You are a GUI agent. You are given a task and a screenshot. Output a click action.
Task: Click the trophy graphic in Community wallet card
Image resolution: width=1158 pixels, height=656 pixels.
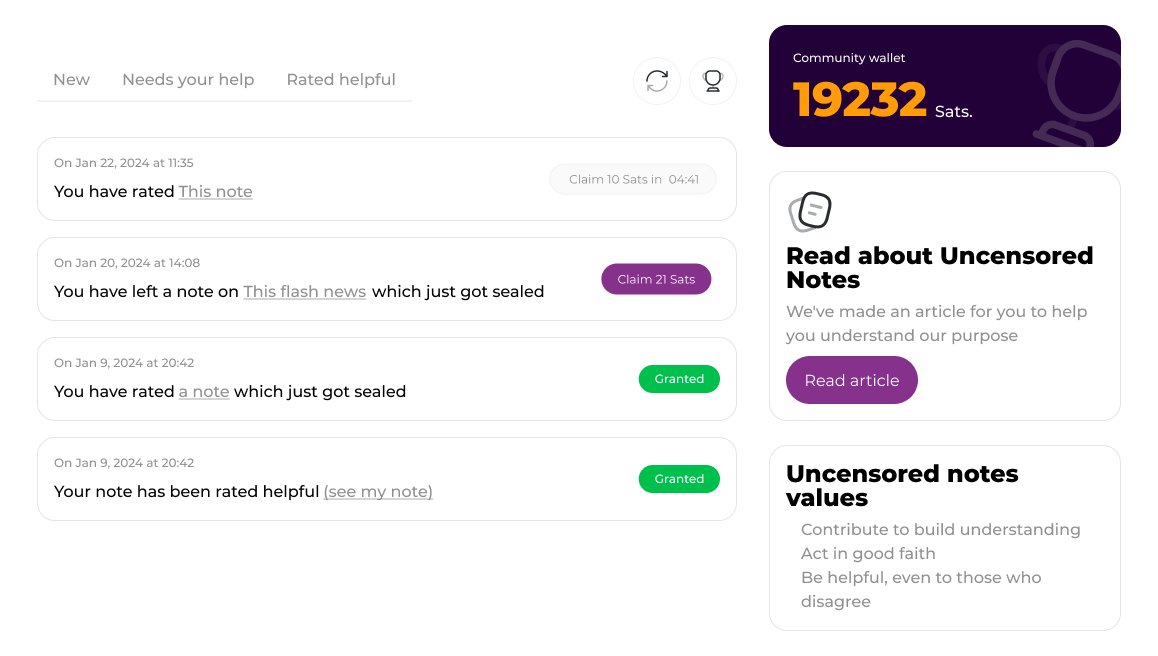(x=1075, y=92)
